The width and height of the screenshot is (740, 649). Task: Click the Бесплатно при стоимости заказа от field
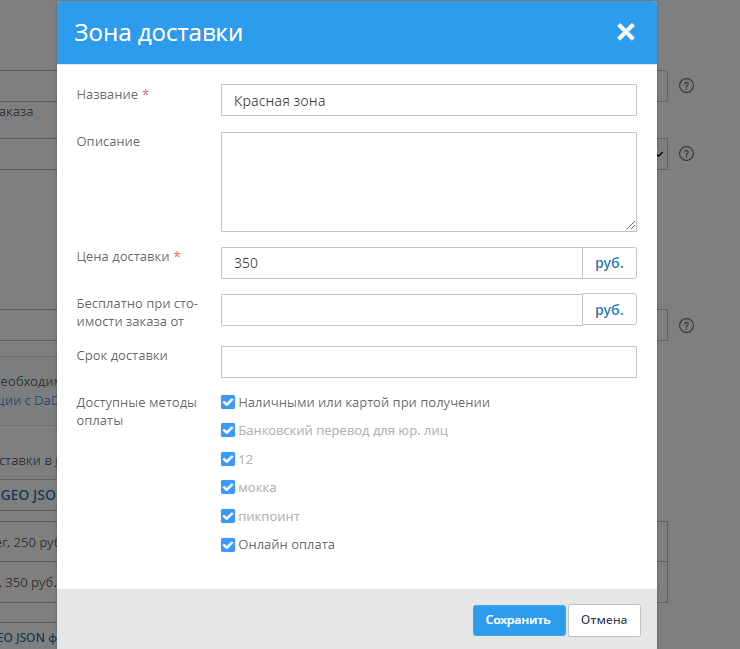click(401, 310)
